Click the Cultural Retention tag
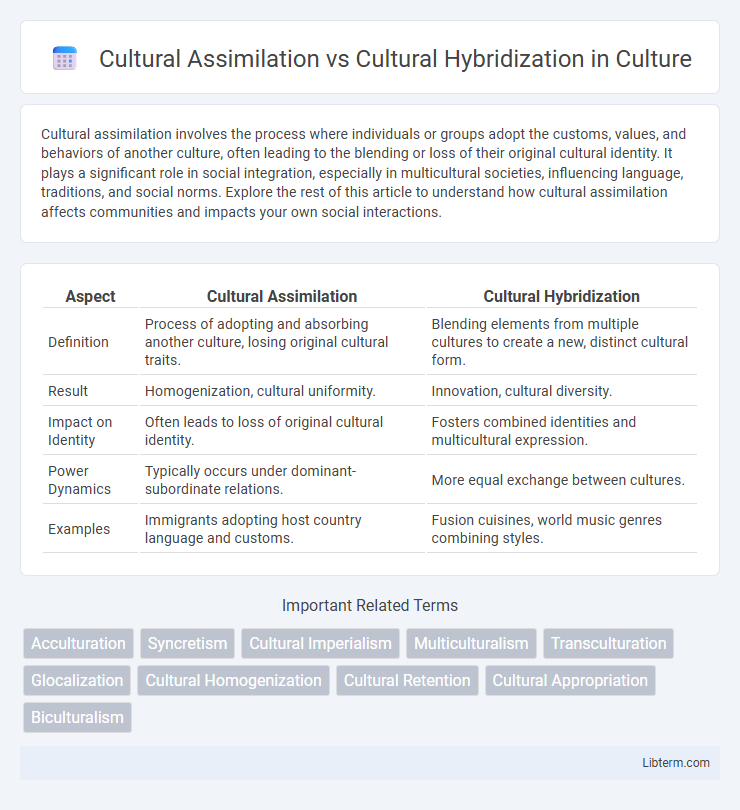Image resolution: width=740 pixels, height=810 pixels. point(407,680)
